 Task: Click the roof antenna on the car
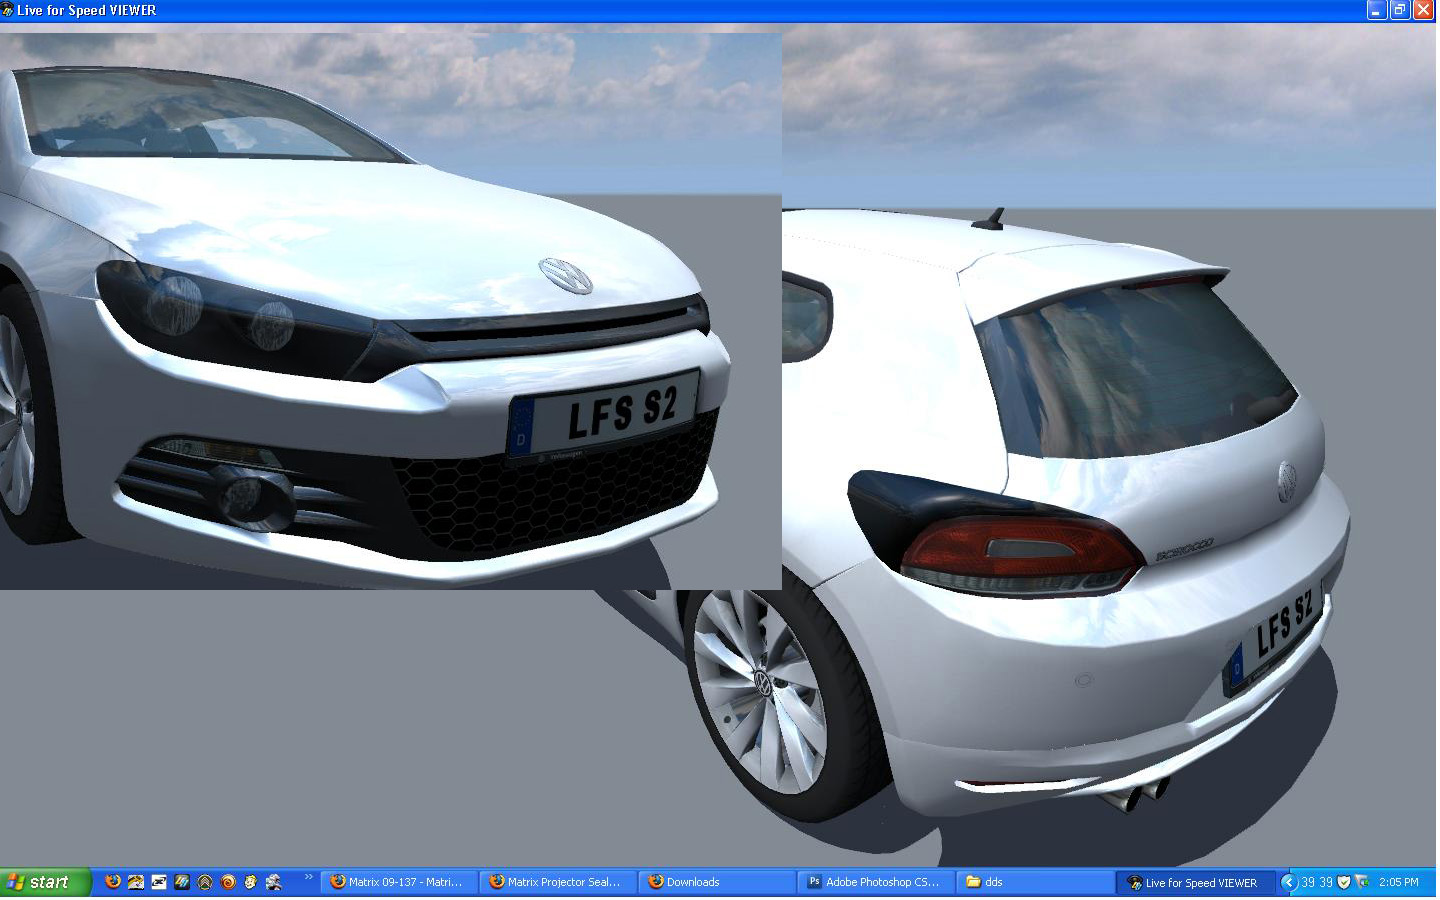[x=989, y=218]
